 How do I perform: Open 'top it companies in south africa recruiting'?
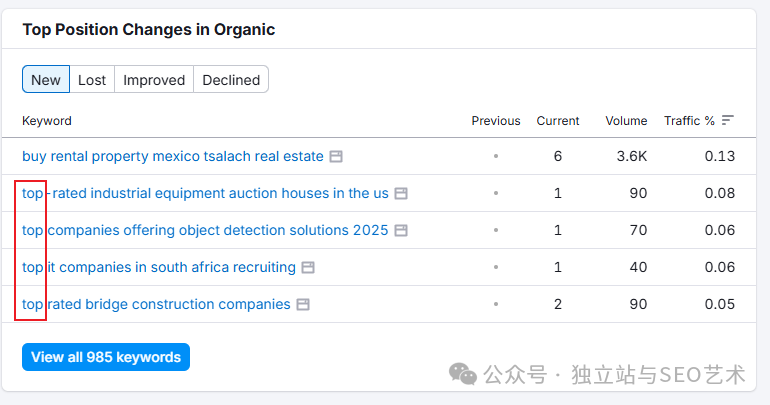159,268
